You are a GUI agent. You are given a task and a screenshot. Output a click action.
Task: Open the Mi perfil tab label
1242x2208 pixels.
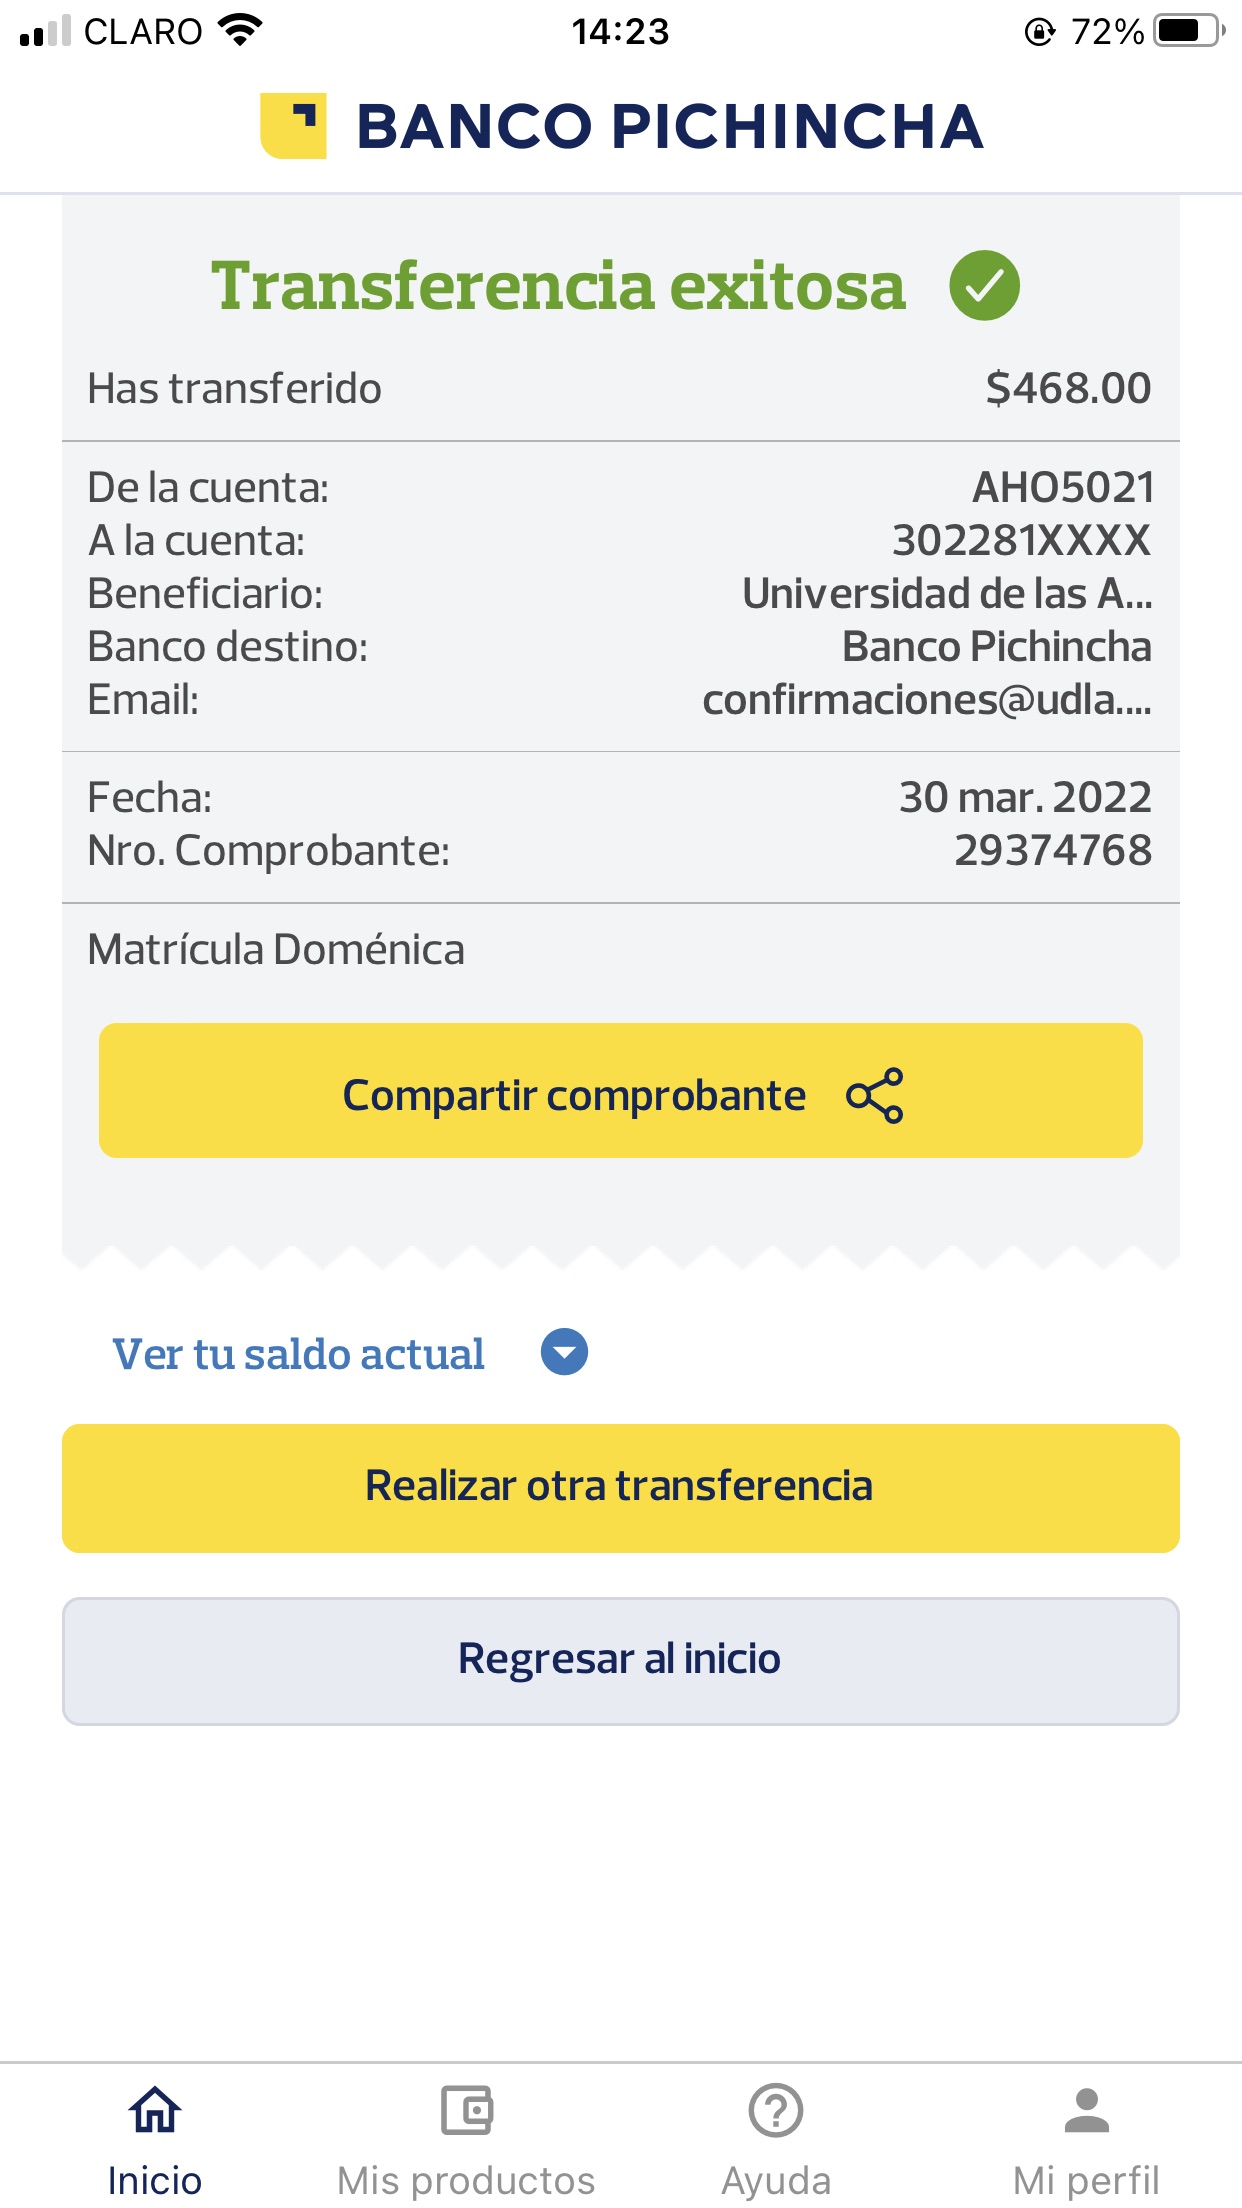tap(1087, 2180)
